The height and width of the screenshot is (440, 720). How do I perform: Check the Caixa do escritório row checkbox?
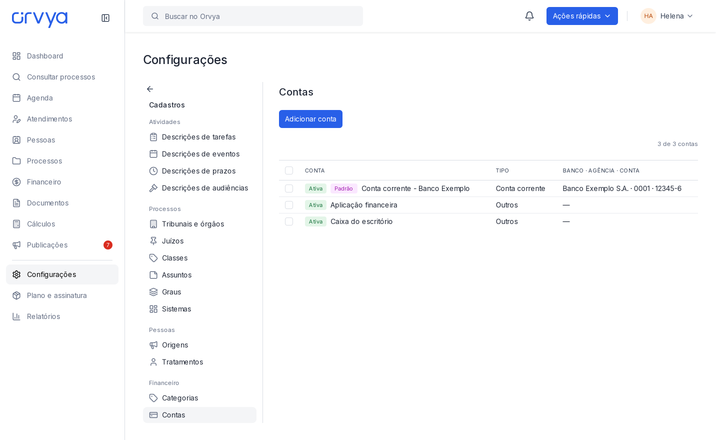[x=289, y=221]
